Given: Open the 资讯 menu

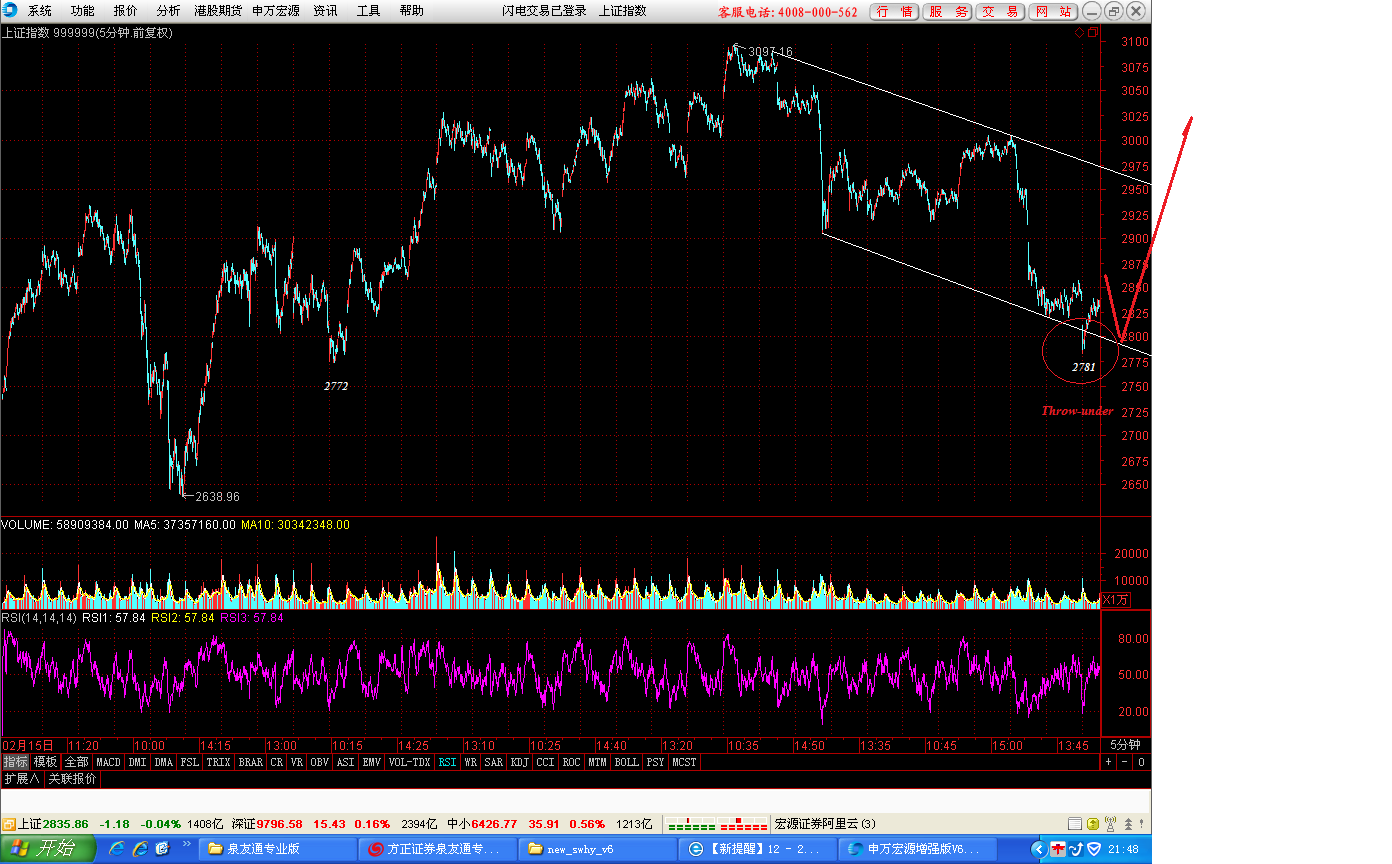Looking at the screenshot, I should pos(325,11).
